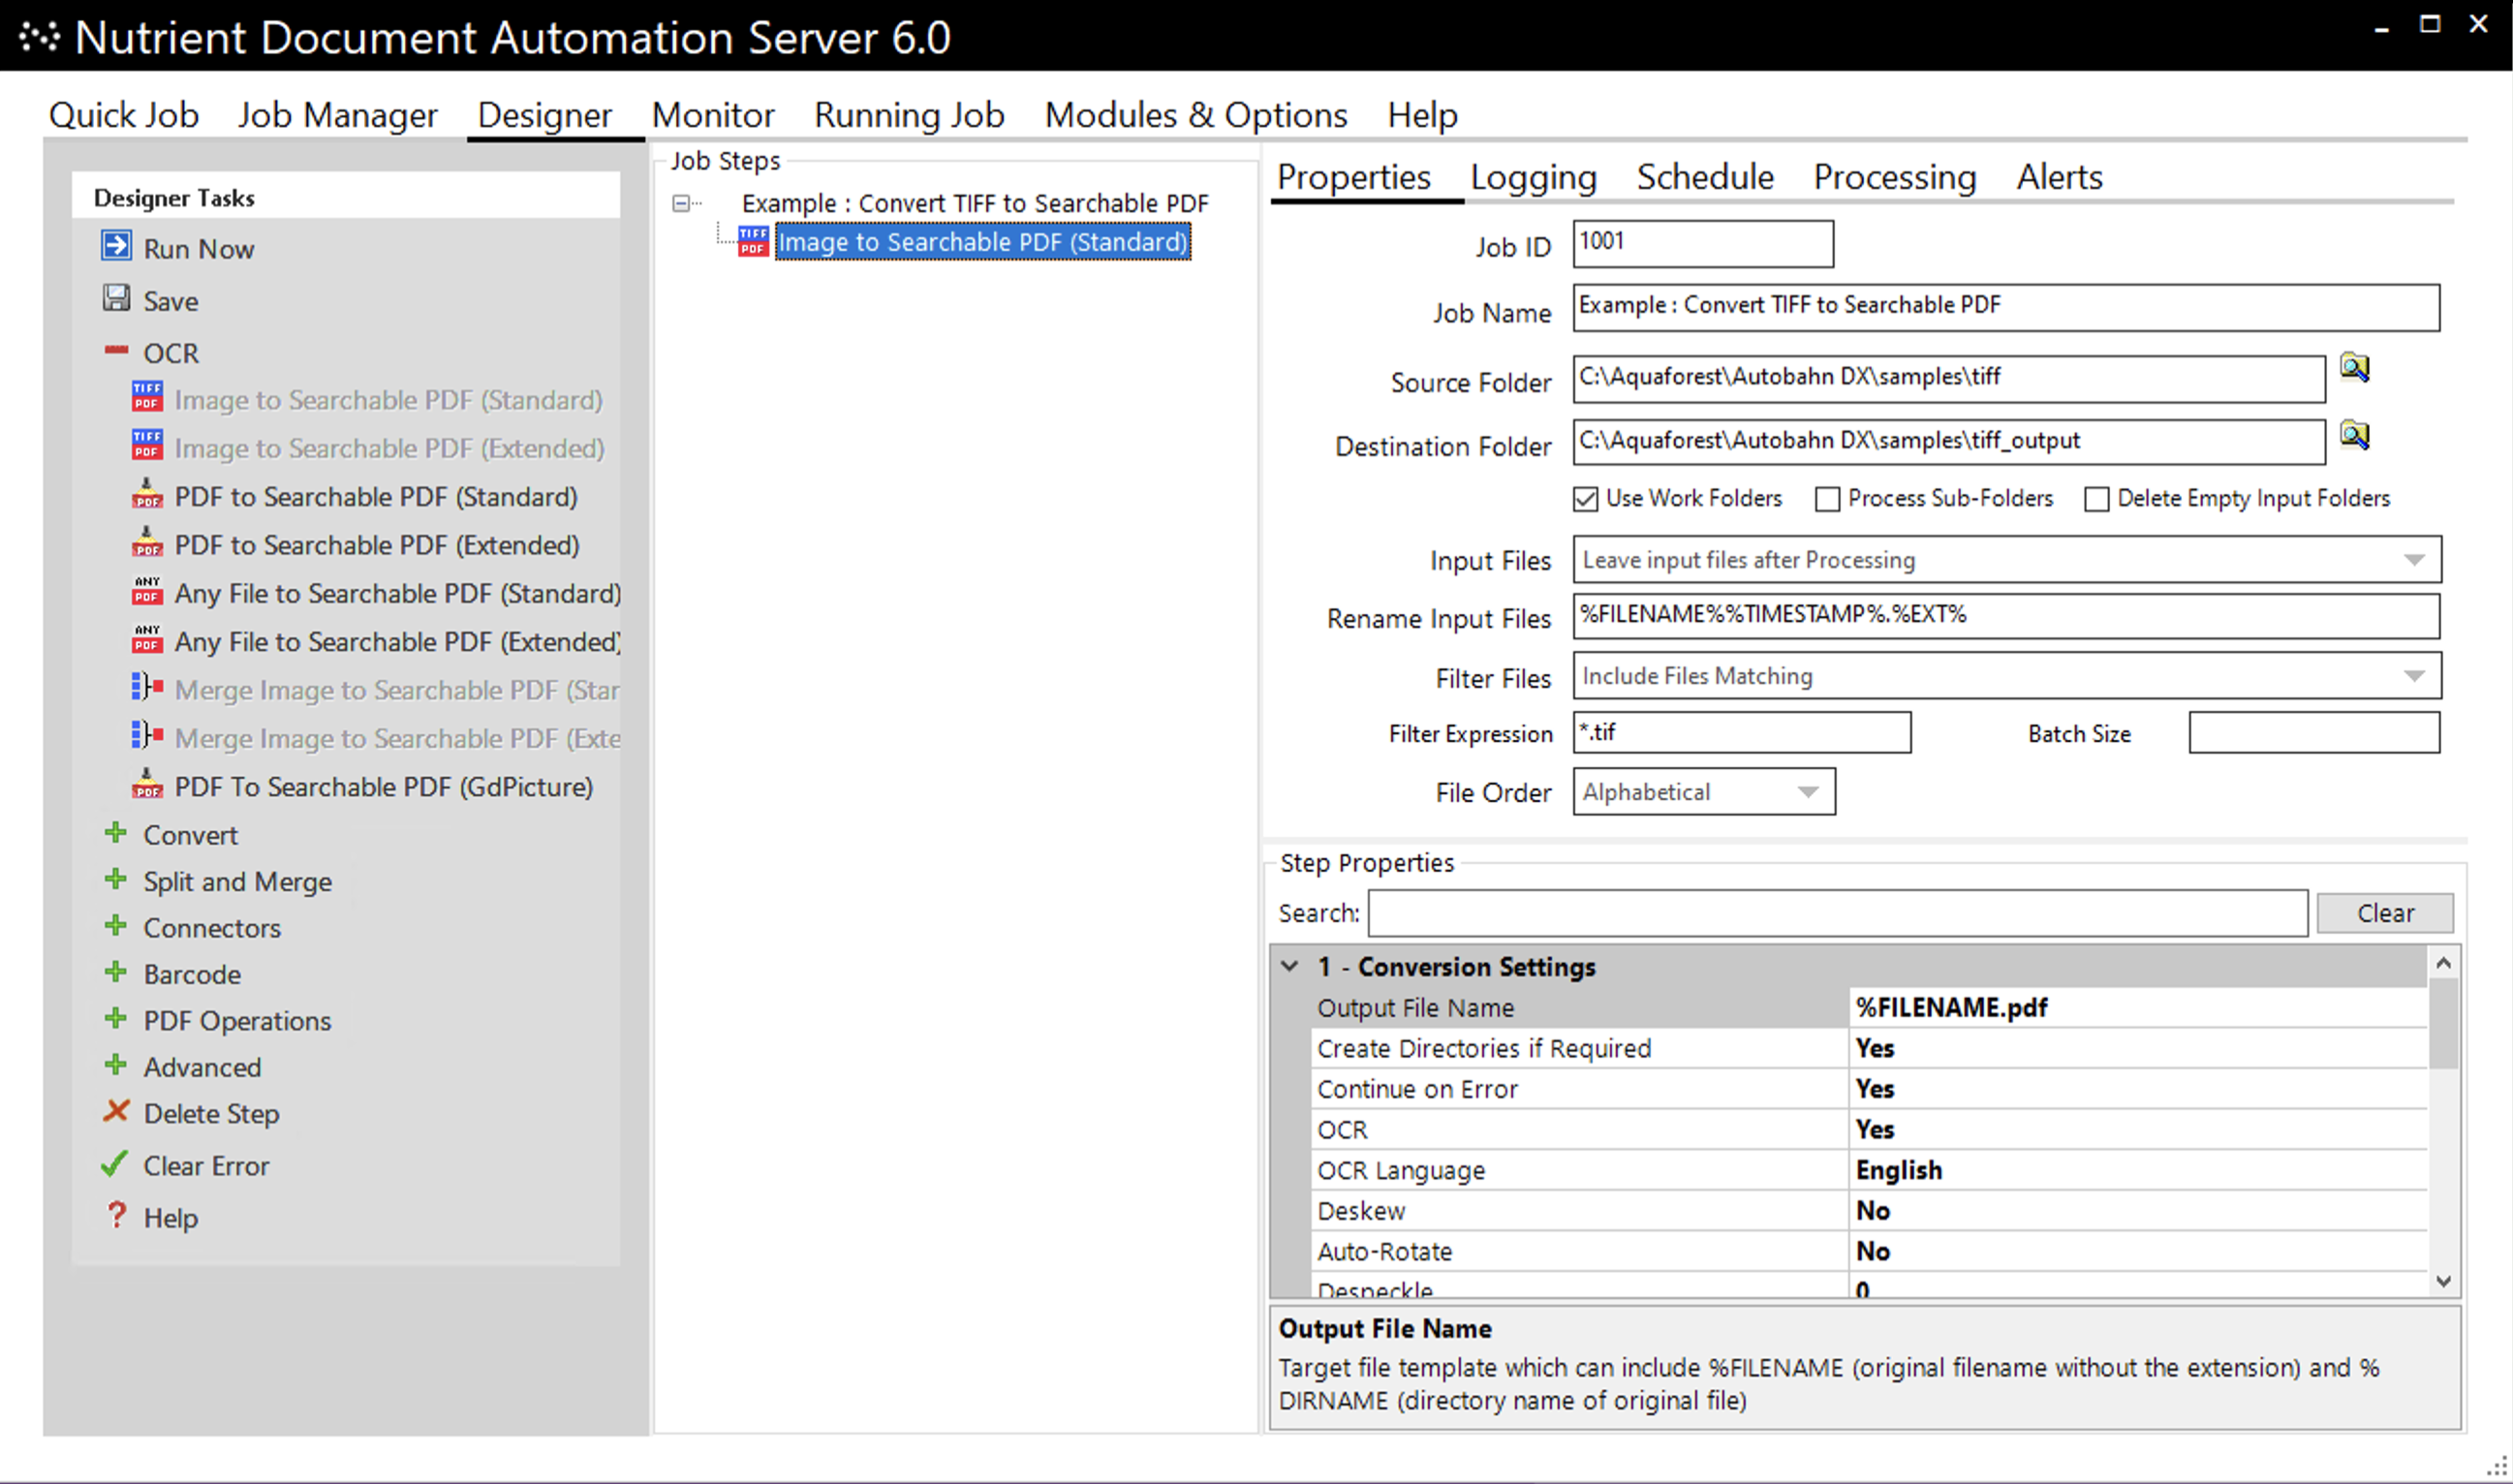Viewport: 2513px width, 1484px height.
Task: Uncheck Use Work Folders
Action: [x=1585, y=498]
